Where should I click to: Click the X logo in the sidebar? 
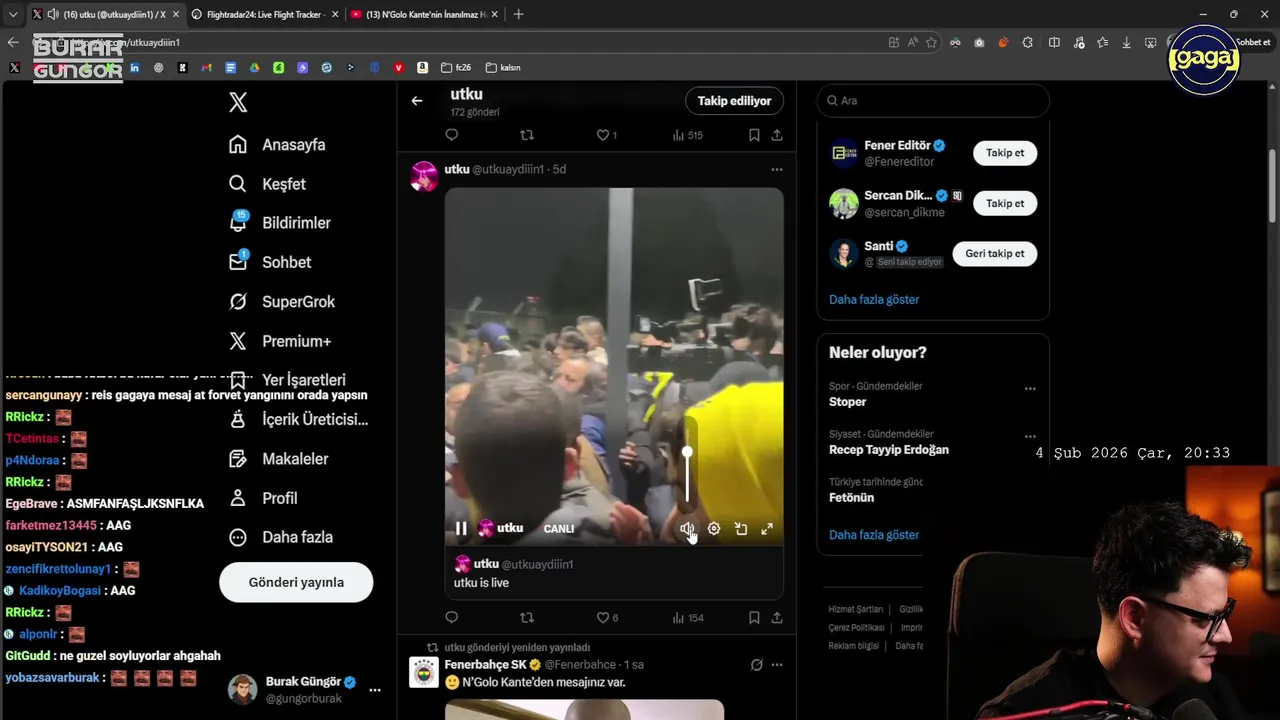pyautogui.click(x=238, y=102)
